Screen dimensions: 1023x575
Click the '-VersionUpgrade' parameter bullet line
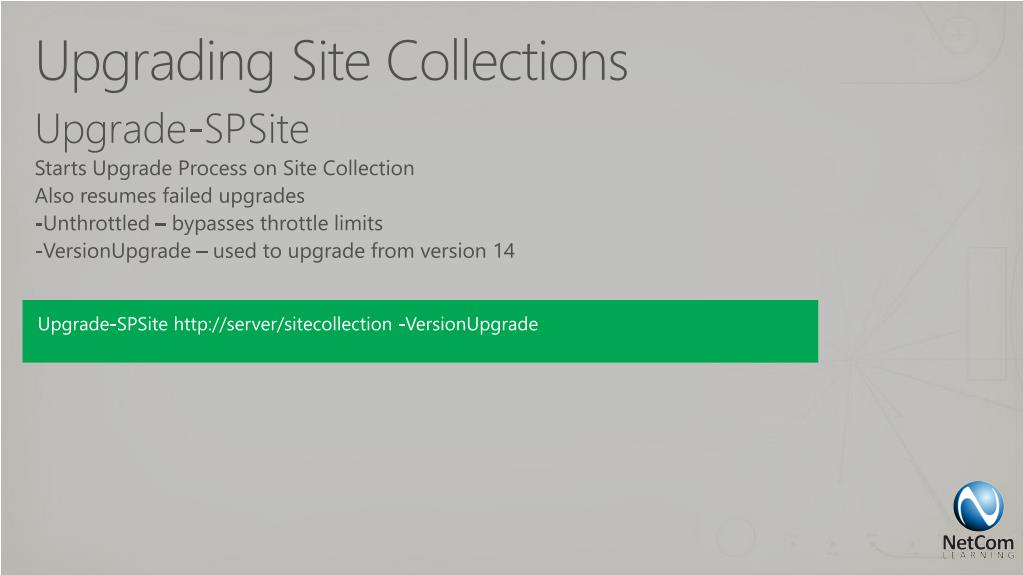click(x=275, y=251)
